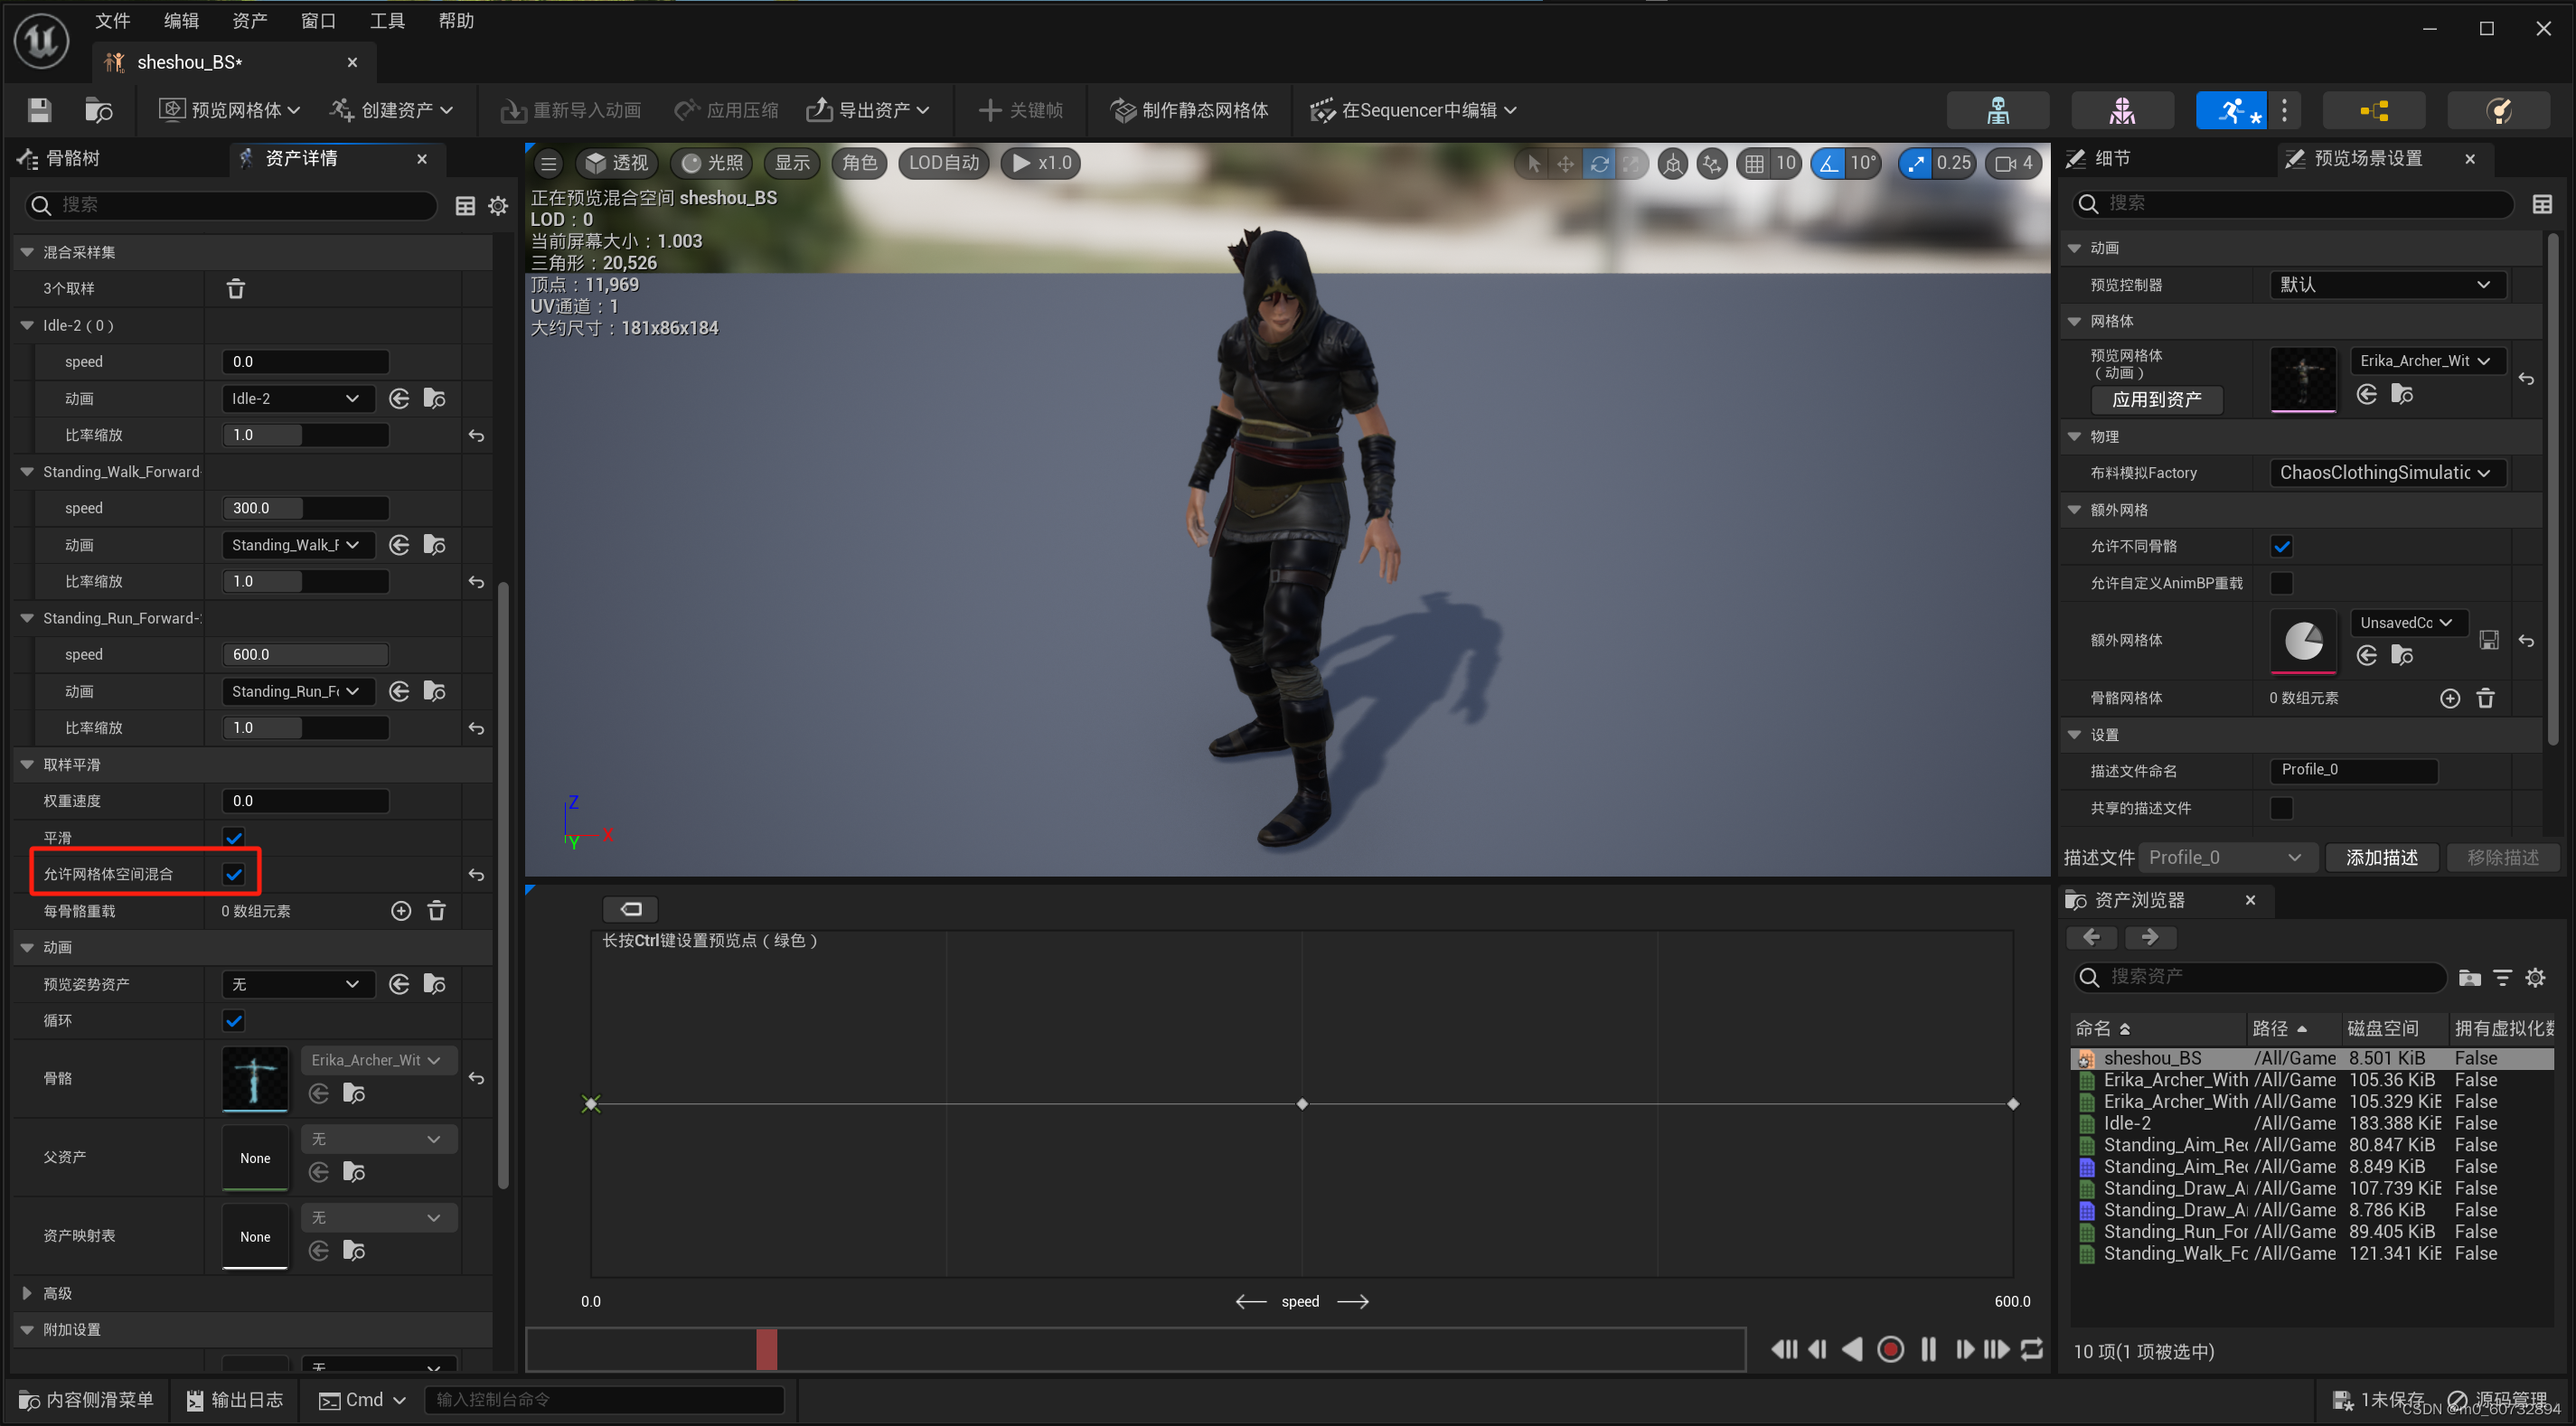This screenshot has height=1426, width=2576.
Task: Open the skeleton editor mode icon
Action: coord(1997,110)
